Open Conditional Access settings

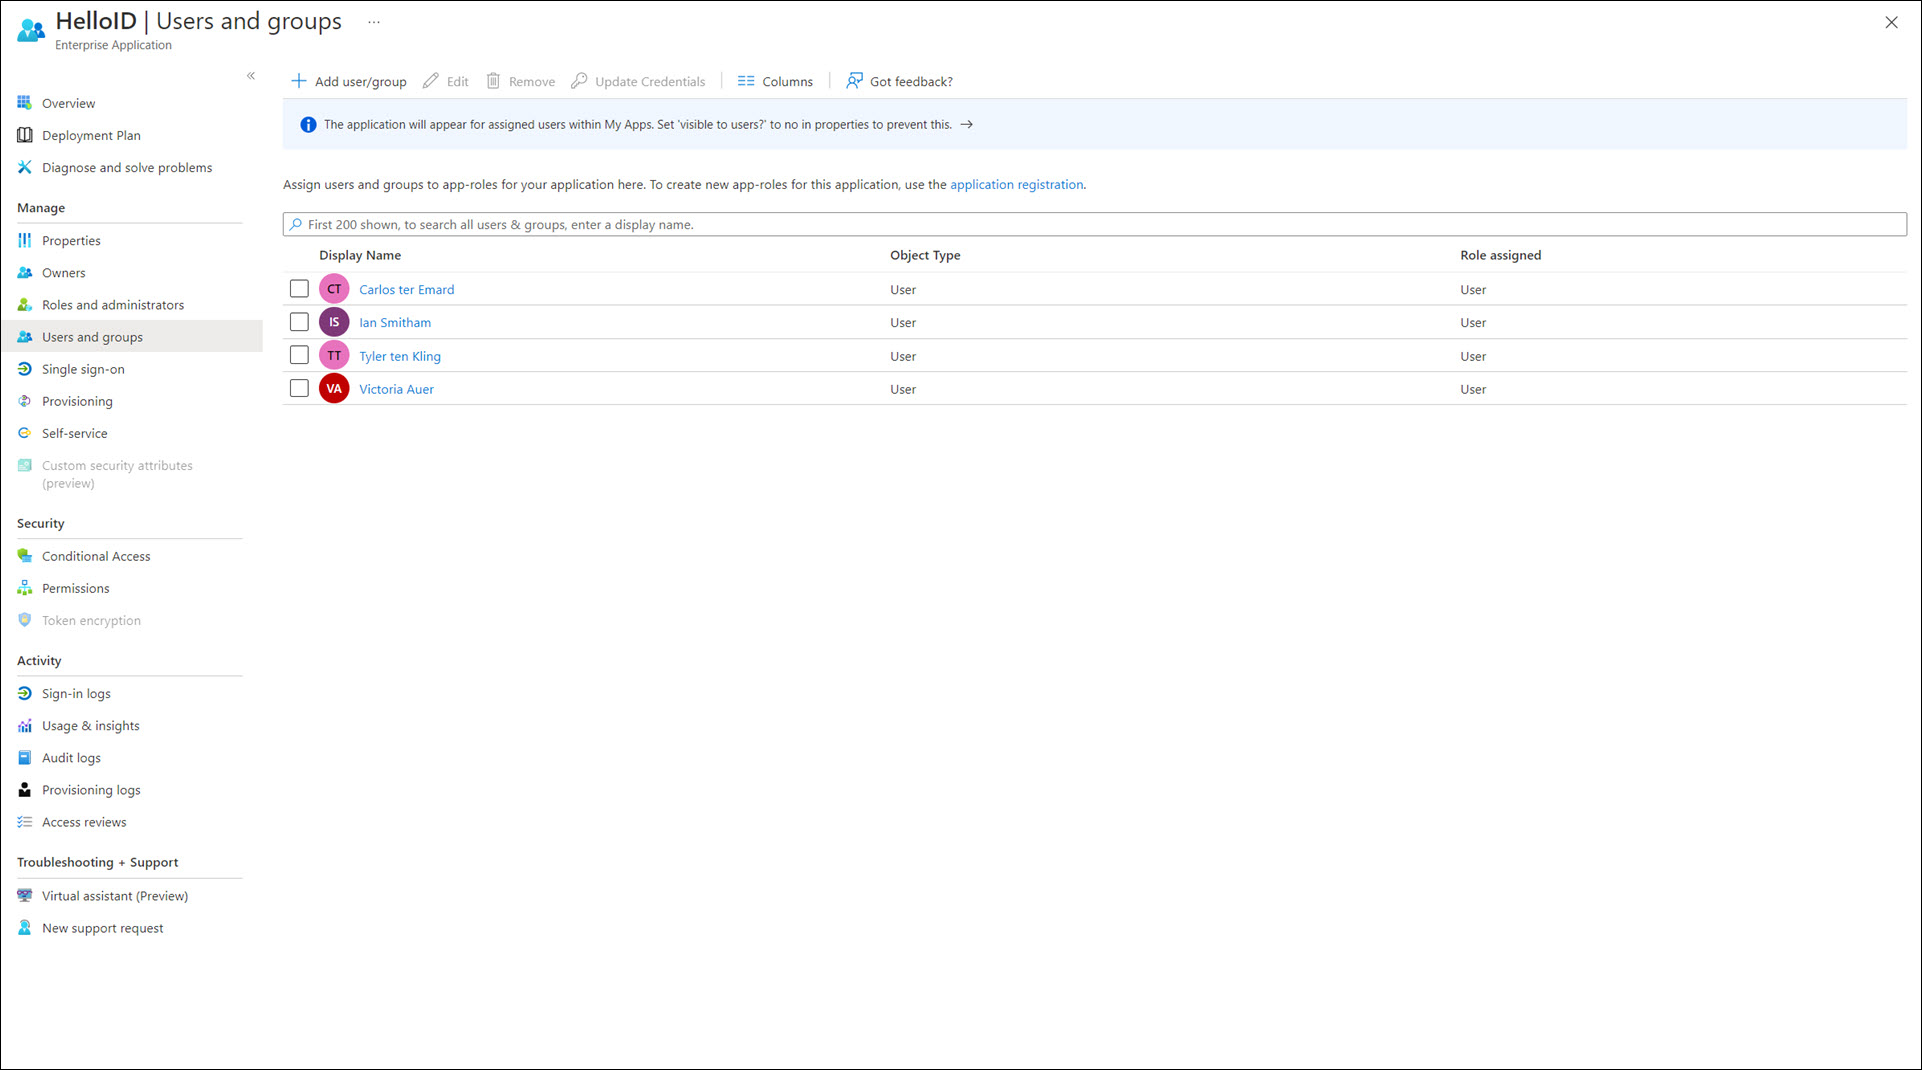tap(96, 556)
